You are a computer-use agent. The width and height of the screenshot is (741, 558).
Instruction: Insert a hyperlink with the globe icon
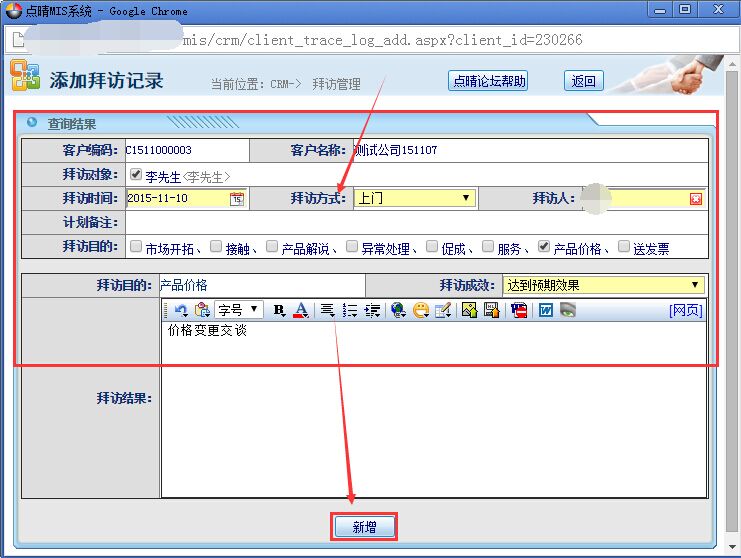click(398, 310)
